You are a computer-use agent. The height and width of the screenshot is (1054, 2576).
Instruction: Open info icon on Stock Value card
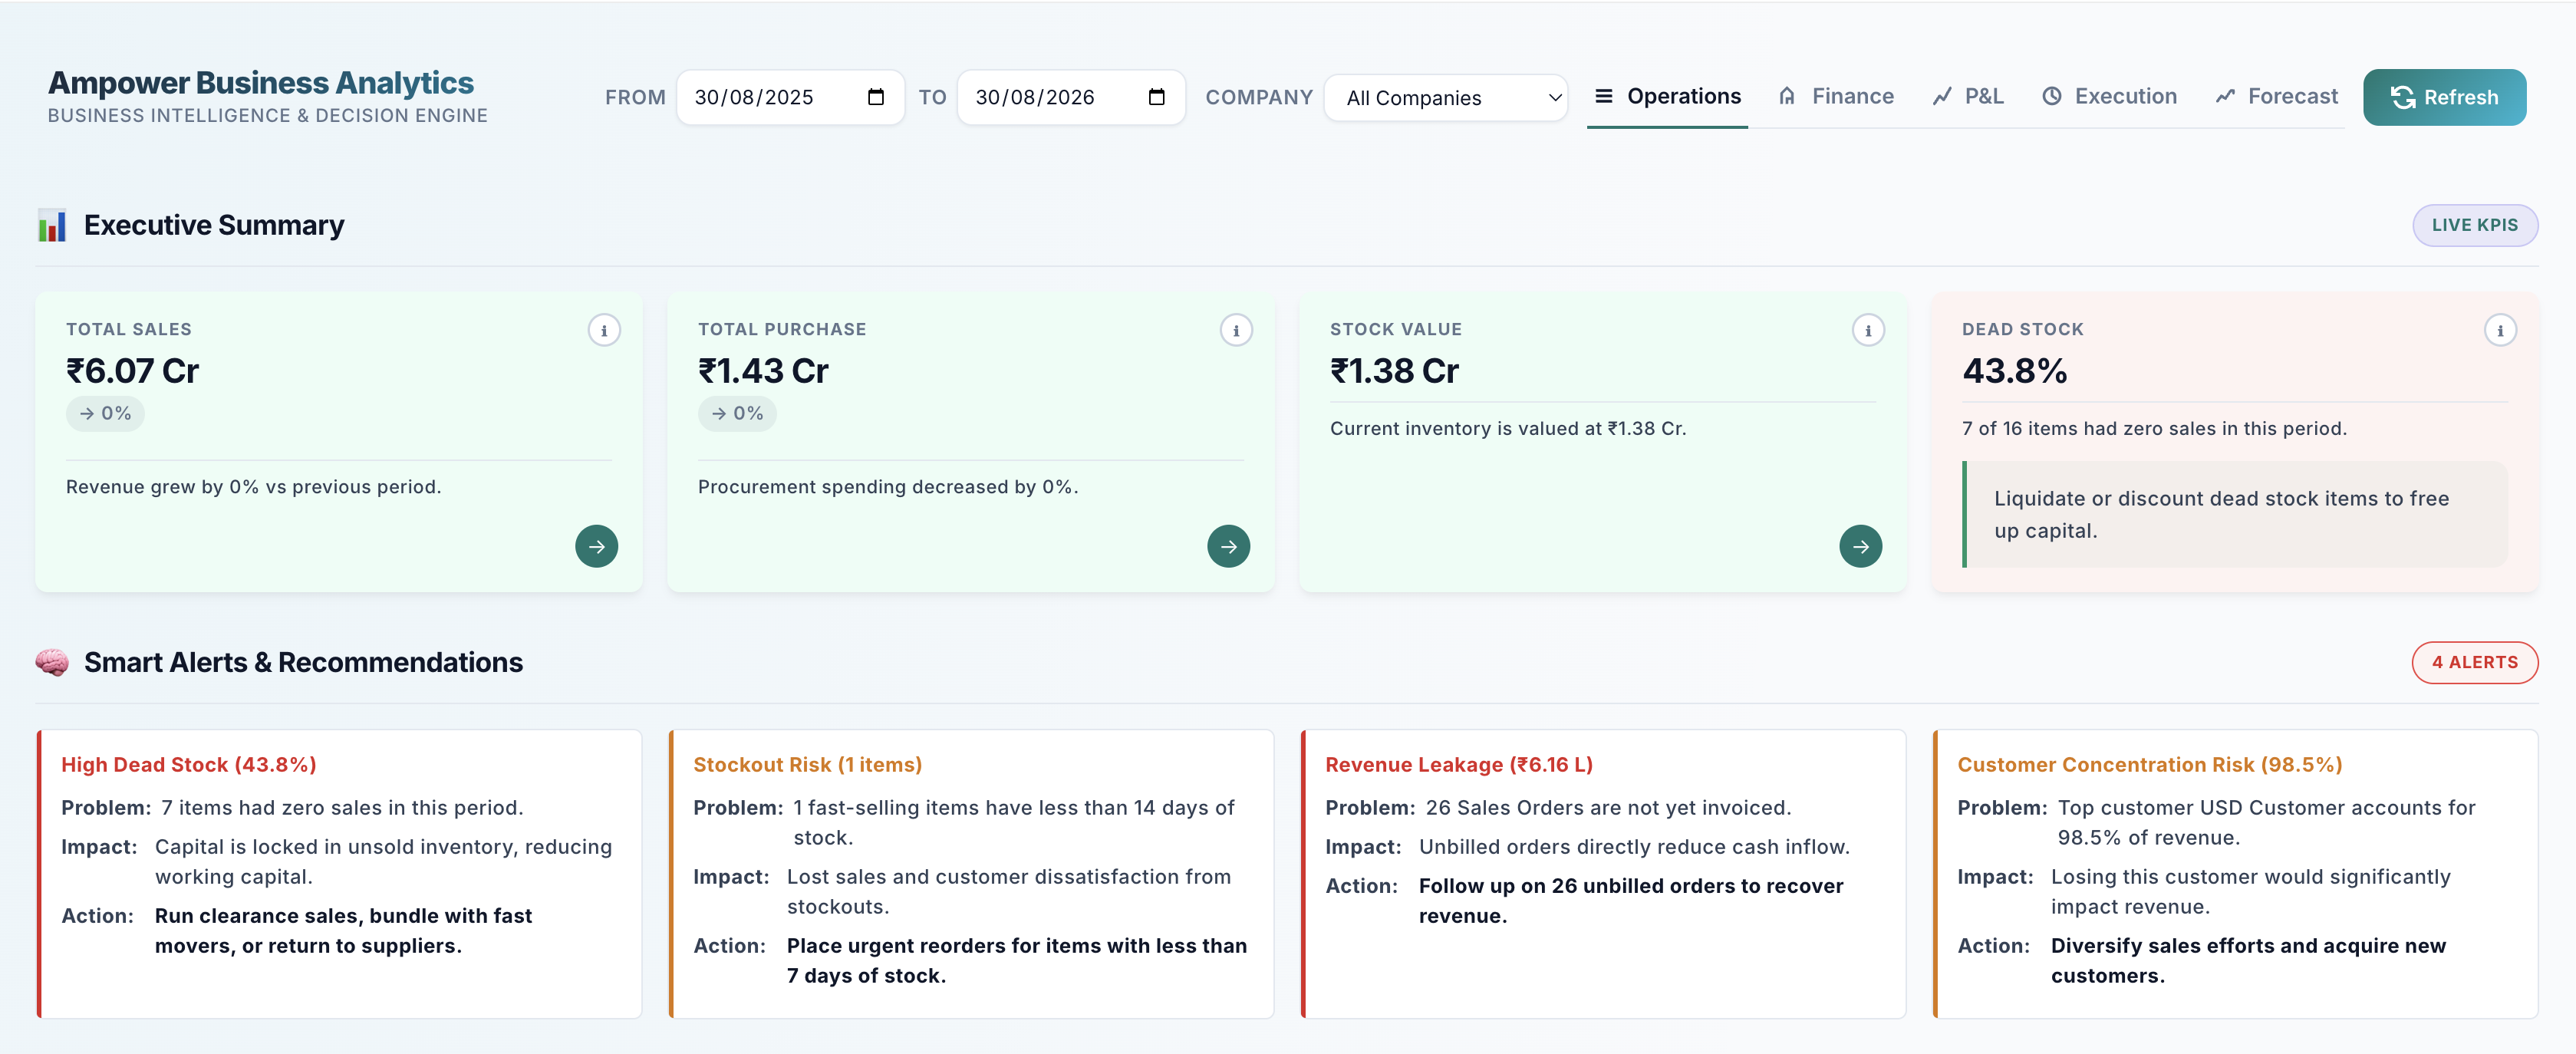tap(1868, 330)
